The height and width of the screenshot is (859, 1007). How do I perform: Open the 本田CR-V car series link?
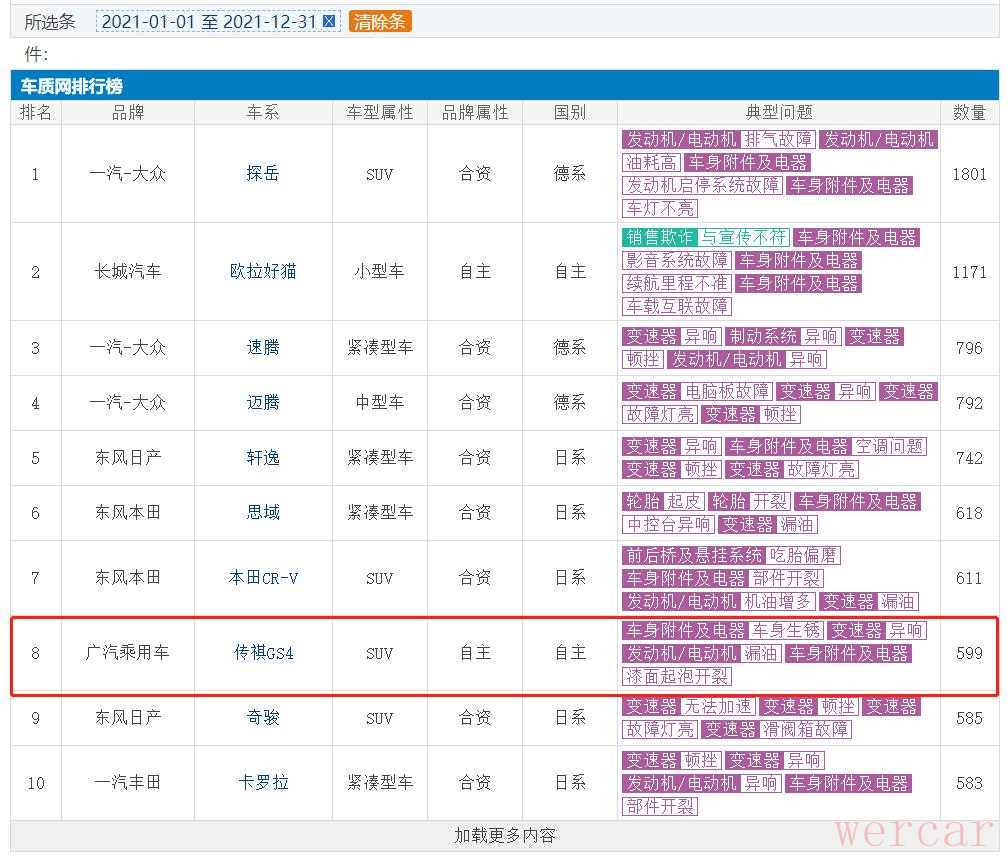[263, 578]
